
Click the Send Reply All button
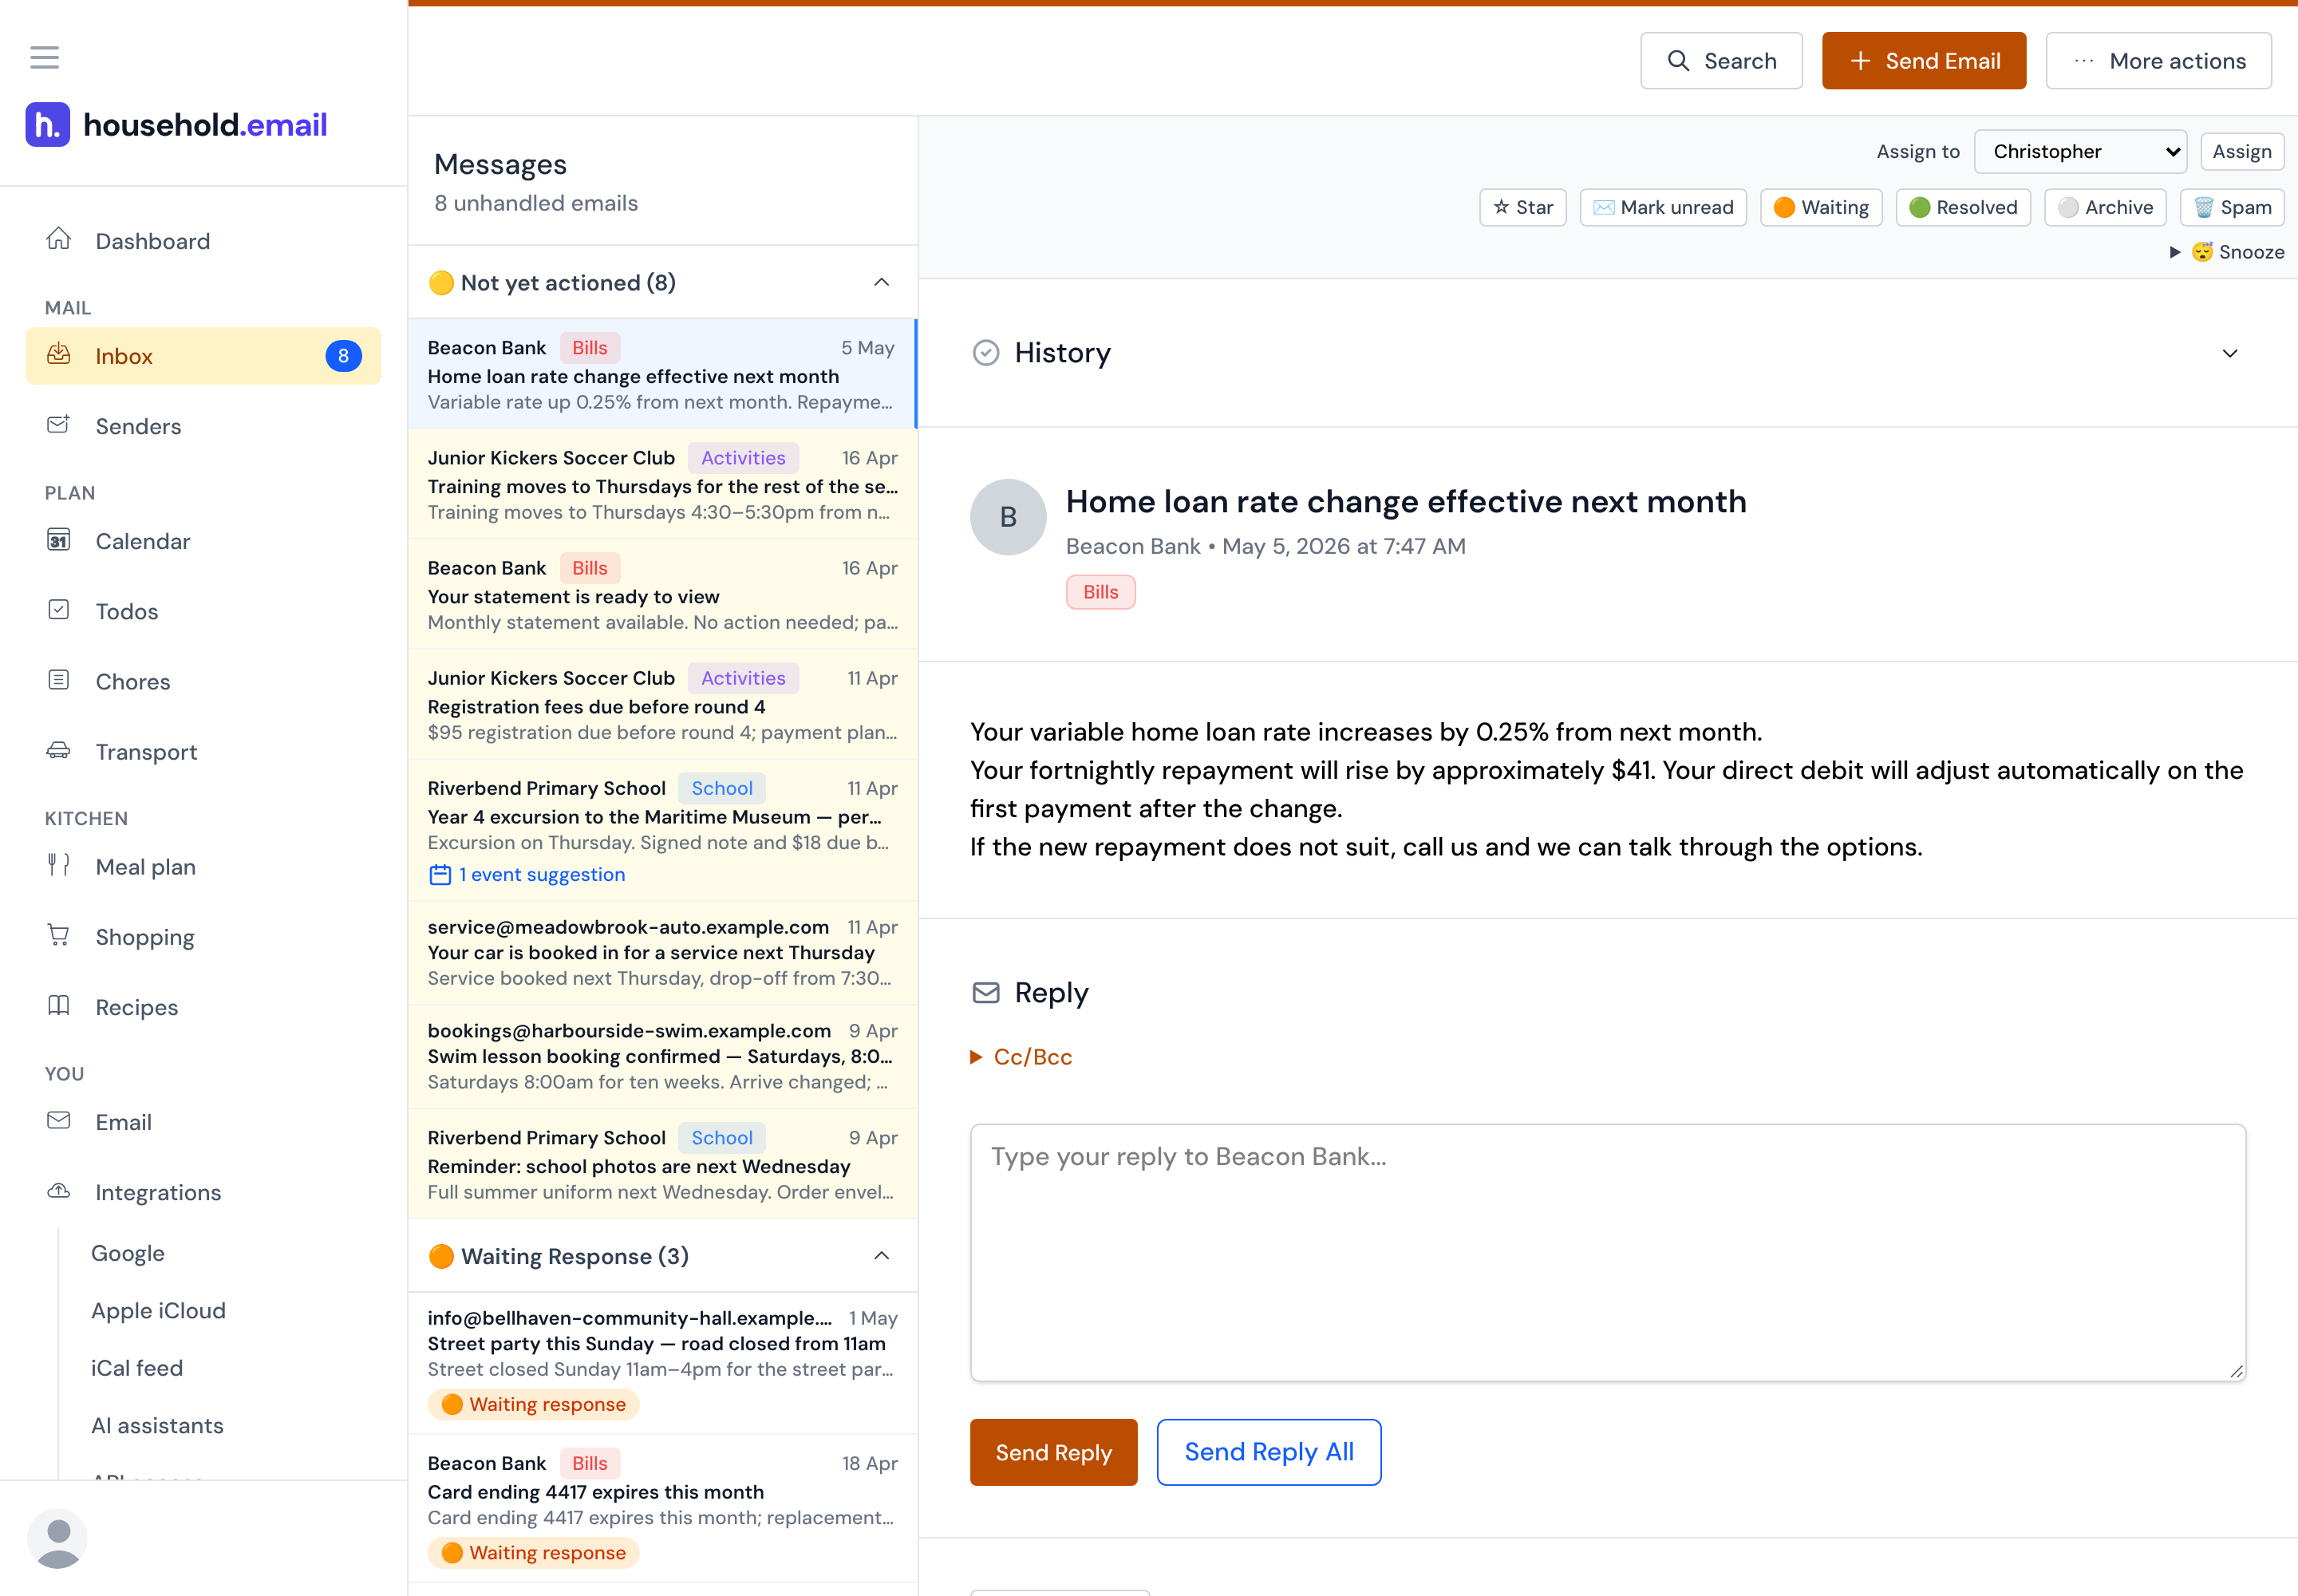[x=1269, y=1452]
